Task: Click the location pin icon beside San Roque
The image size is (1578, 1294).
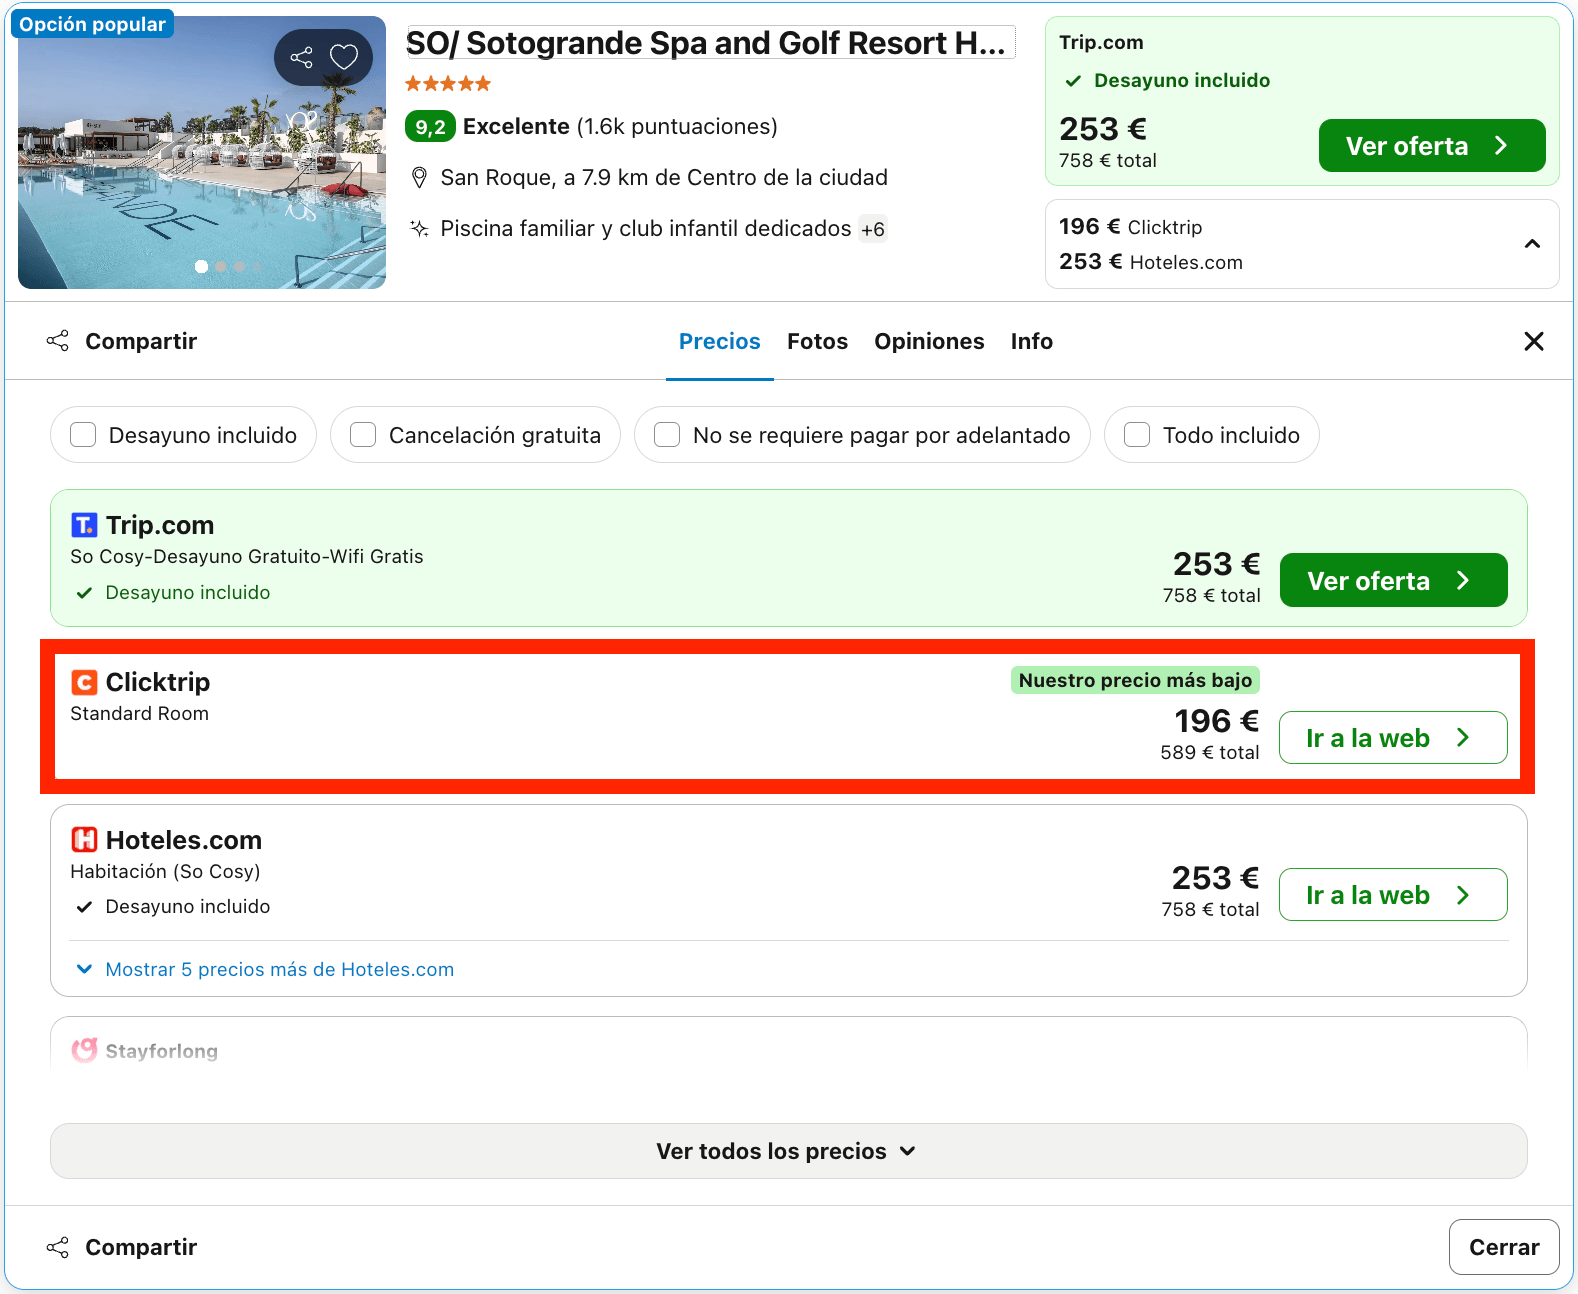Action: coord(420,178)
